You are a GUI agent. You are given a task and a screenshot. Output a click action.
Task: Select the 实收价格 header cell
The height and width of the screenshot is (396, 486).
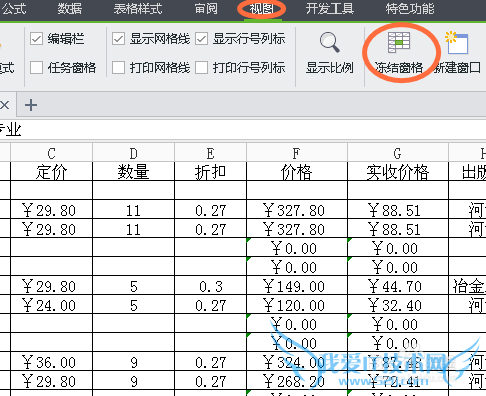tap(398, 172)
